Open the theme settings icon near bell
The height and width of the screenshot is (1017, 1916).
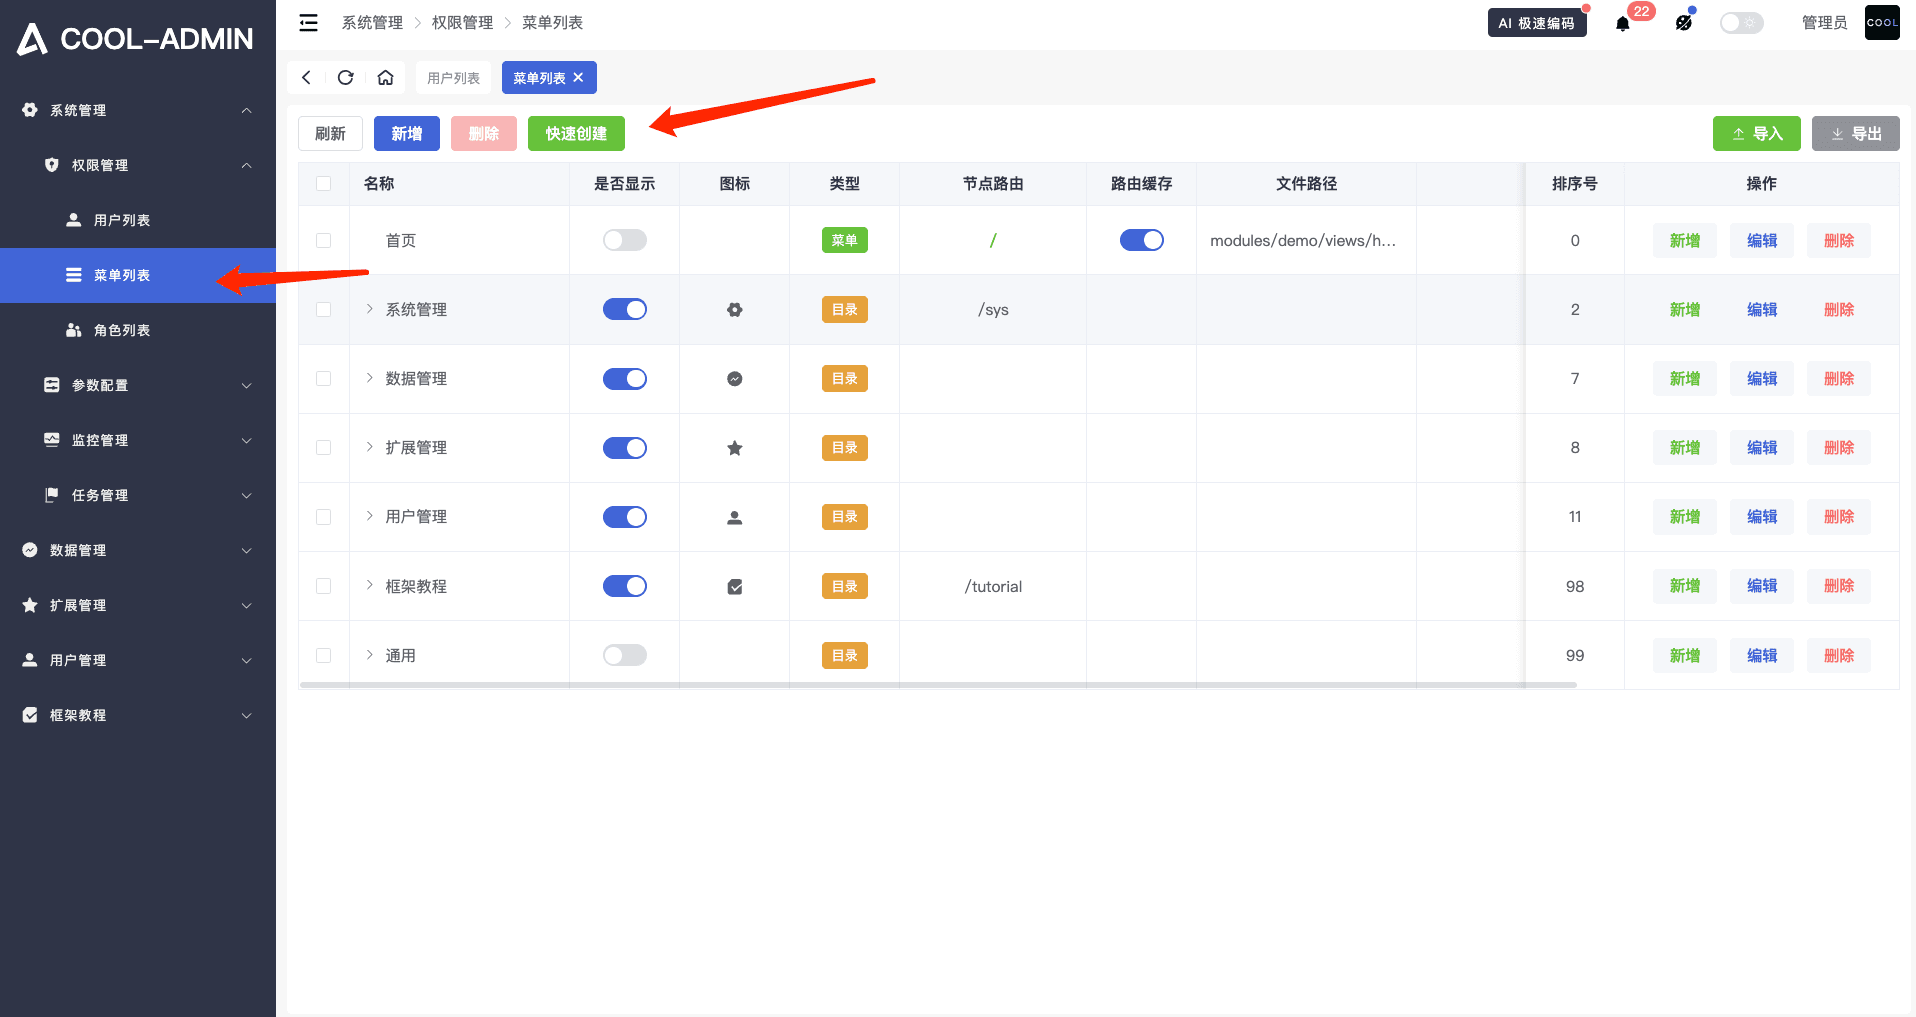[1684, 23]
